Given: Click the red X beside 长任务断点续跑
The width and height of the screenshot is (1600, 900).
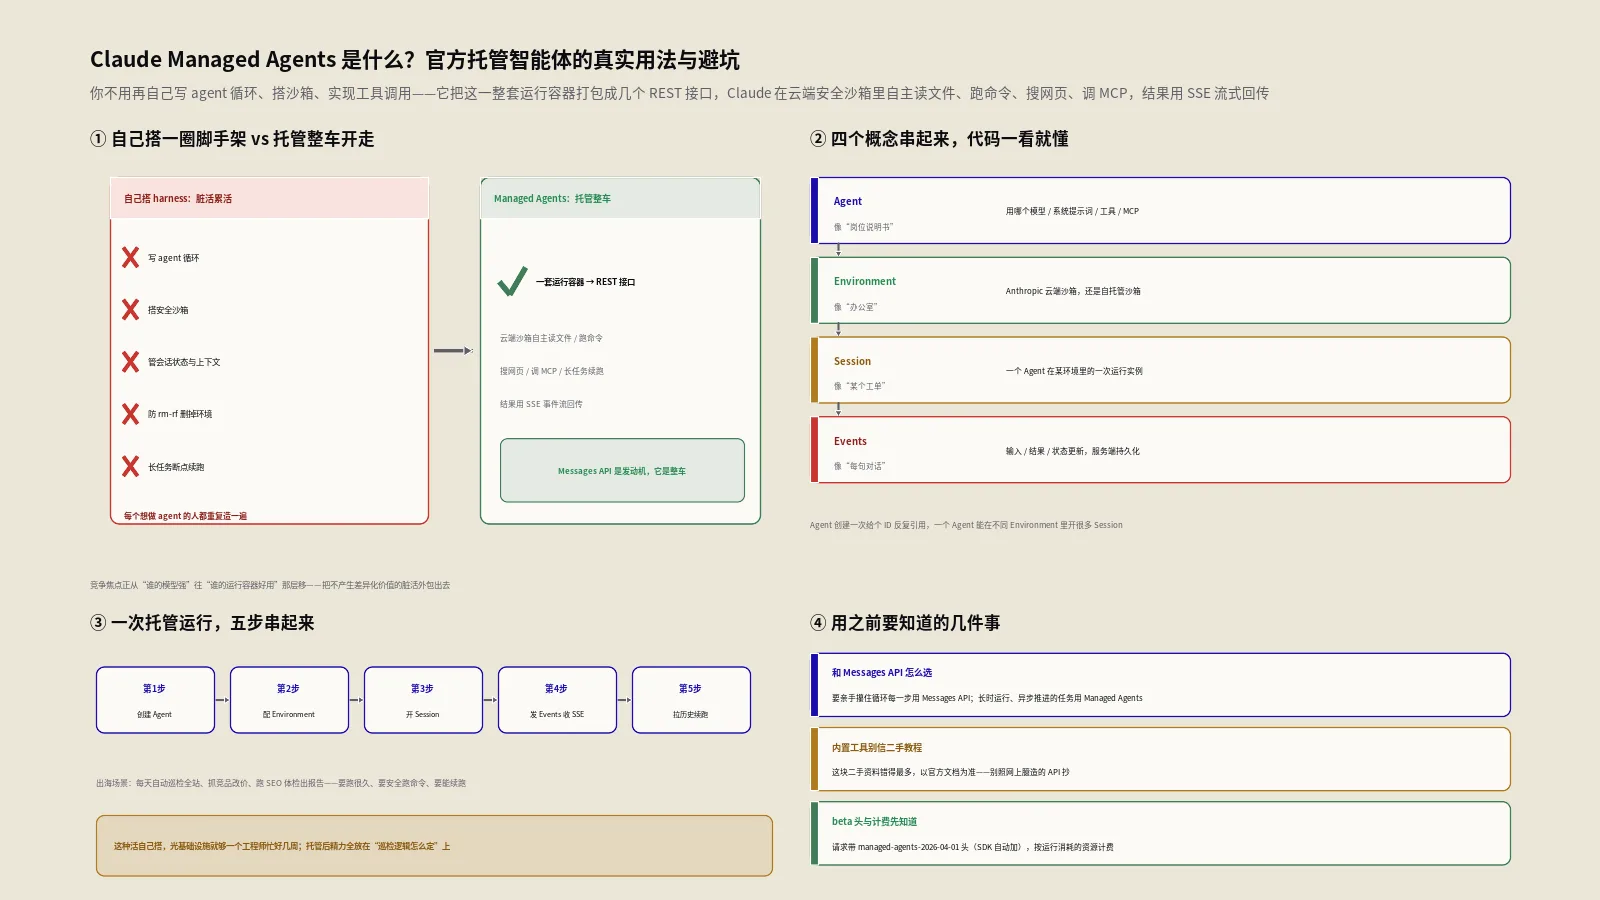Looking at the screenshot, I should [130, 466].
